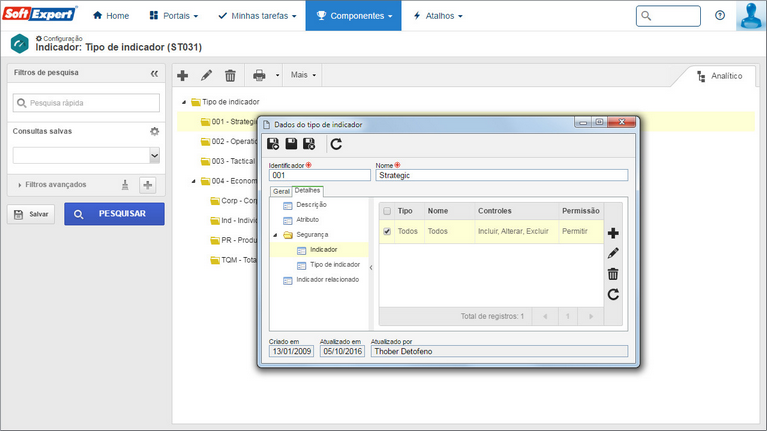Click the SoftExpert logo
The height and width of the screenshot is (431, 767).
click(40, 14)
